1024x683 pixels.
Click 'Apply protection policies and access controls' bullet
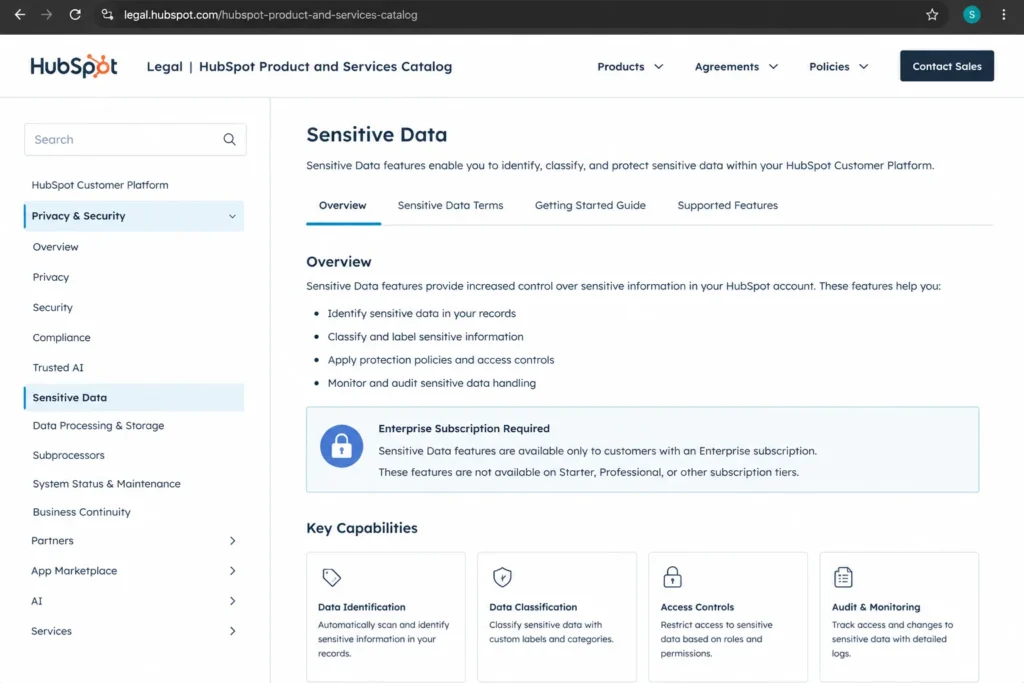441,360
